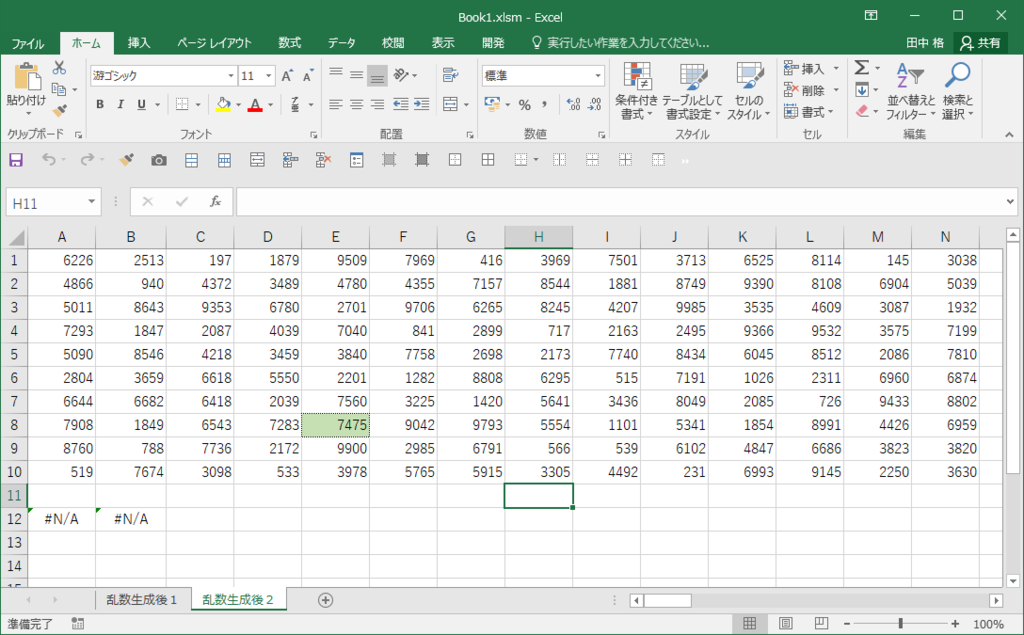Viewport: 1024px width, 635px height.
Task: Save the workbook via quick access toolbar
Action: click(16, 160)
